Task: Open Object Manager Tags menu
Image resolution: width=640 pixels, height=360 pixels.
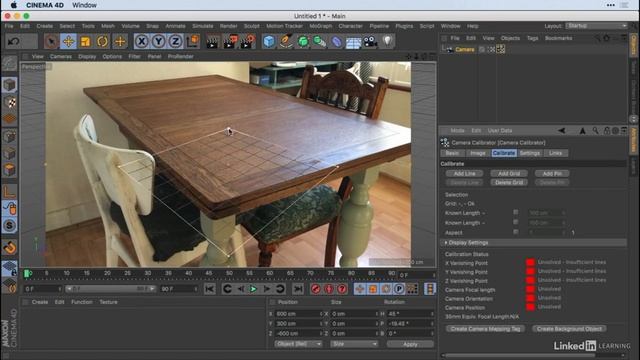Action: coord(532,38)
